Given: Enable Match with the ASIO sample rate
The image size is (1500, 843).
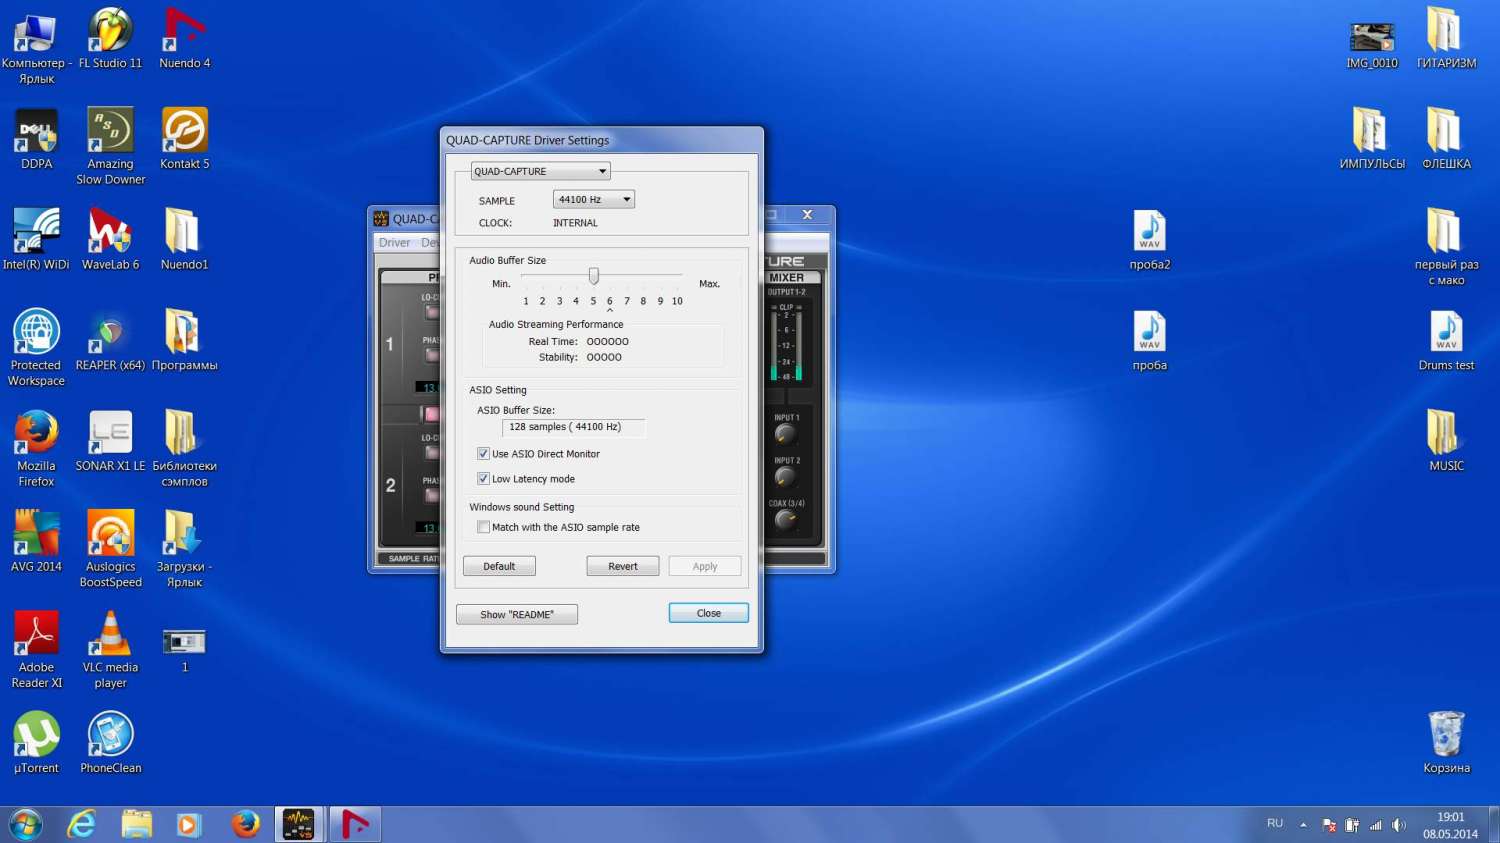Looking at the screenshot, I should pos(484,527).
